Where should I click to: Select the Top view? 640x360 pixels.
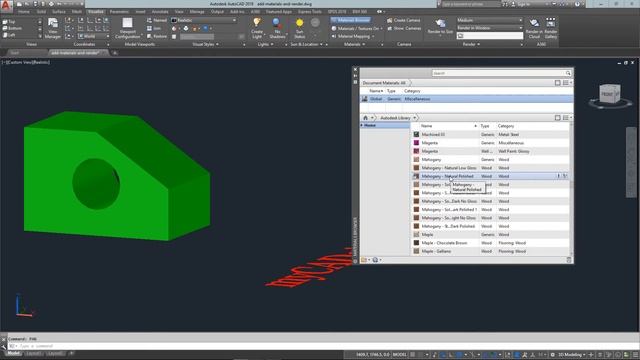[x=9, y=22]
